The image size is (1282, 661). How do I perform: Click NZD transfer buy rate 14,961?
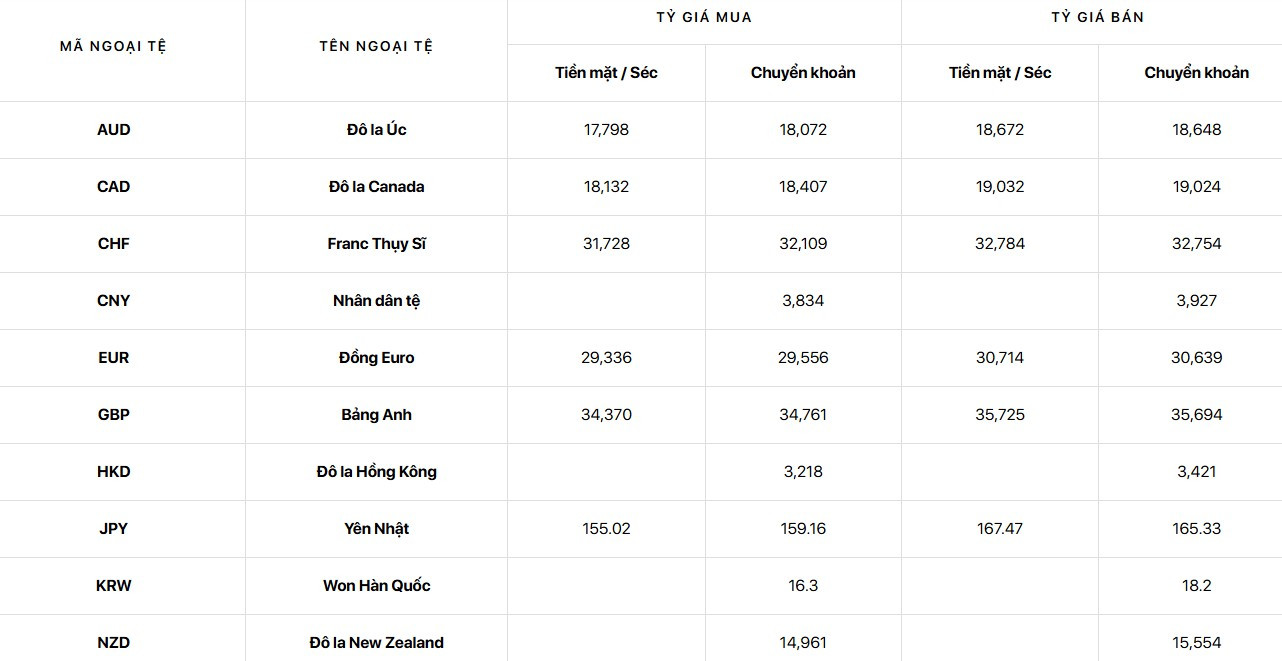coord(803,643)
